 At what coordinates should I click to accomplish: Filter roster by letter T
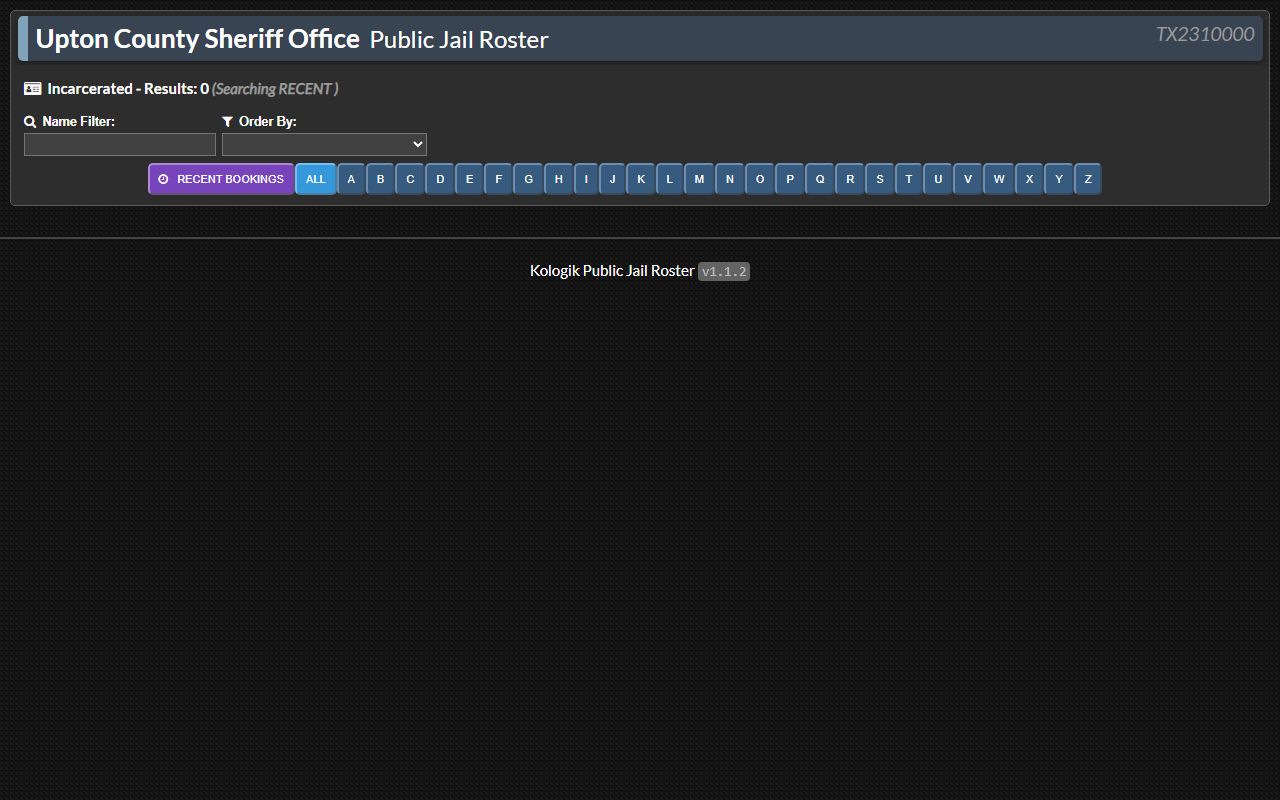[x=909, y=179]
